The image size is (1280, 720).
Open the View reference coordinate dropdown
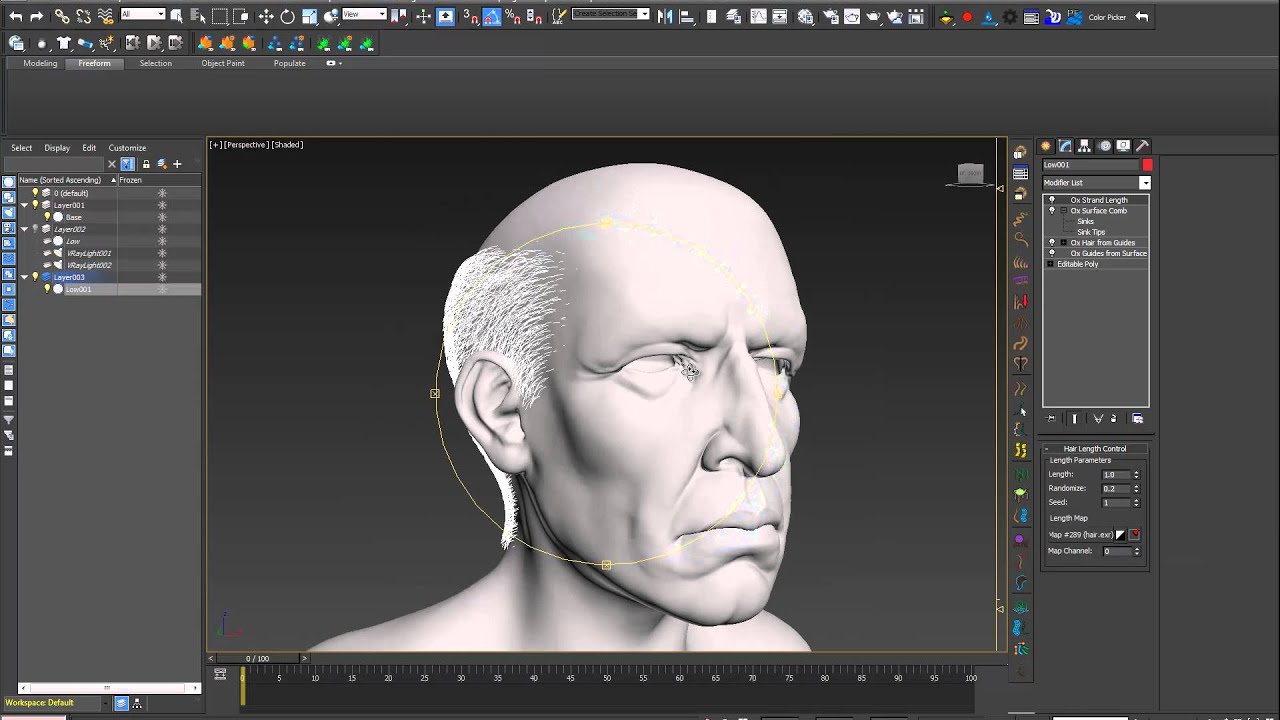(364, 14)
